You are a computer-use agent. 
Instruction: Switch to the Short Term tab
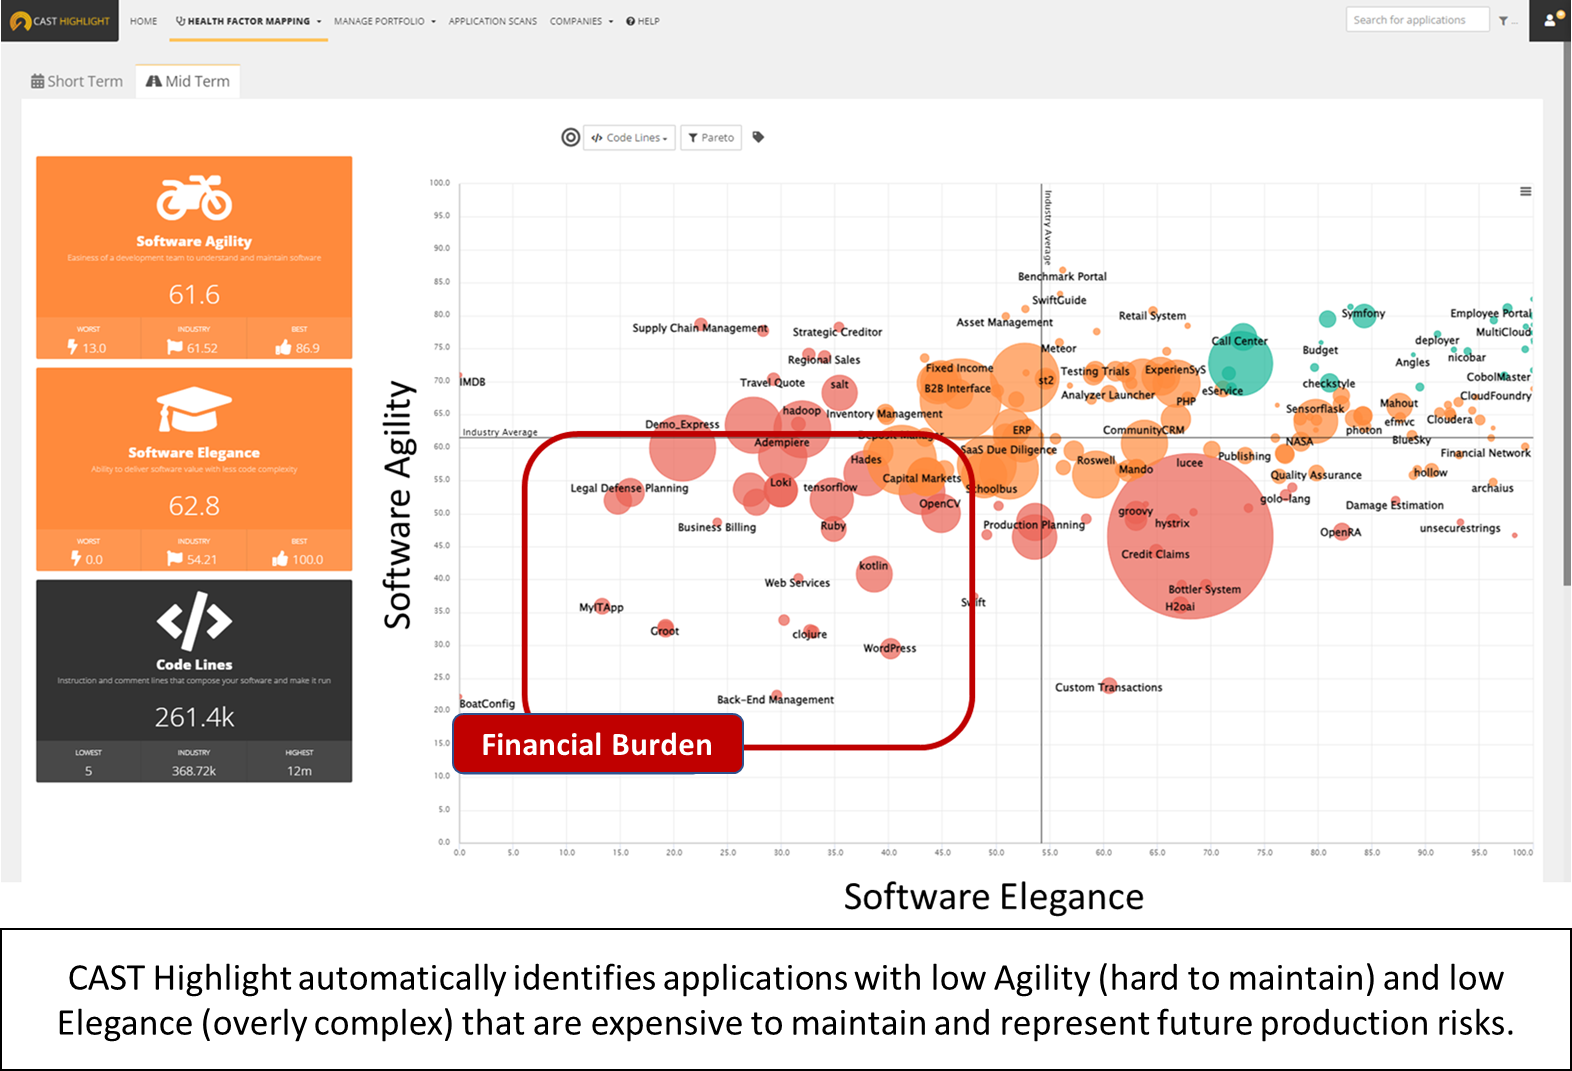[x=77, y=81]
